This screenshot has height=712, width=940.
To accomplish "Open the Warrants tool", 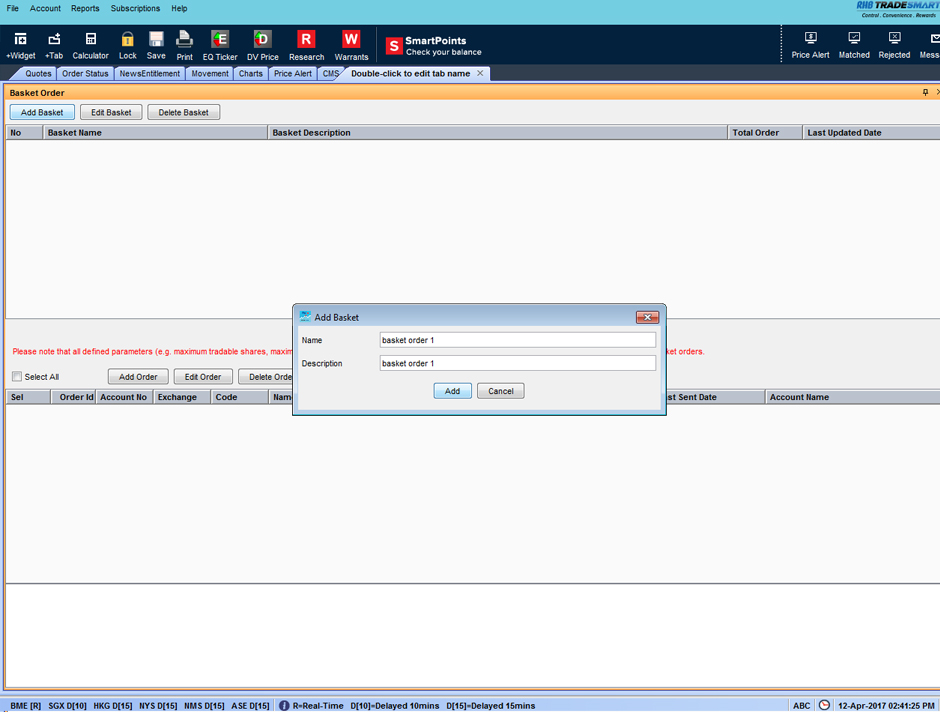I will coord(351,46).
